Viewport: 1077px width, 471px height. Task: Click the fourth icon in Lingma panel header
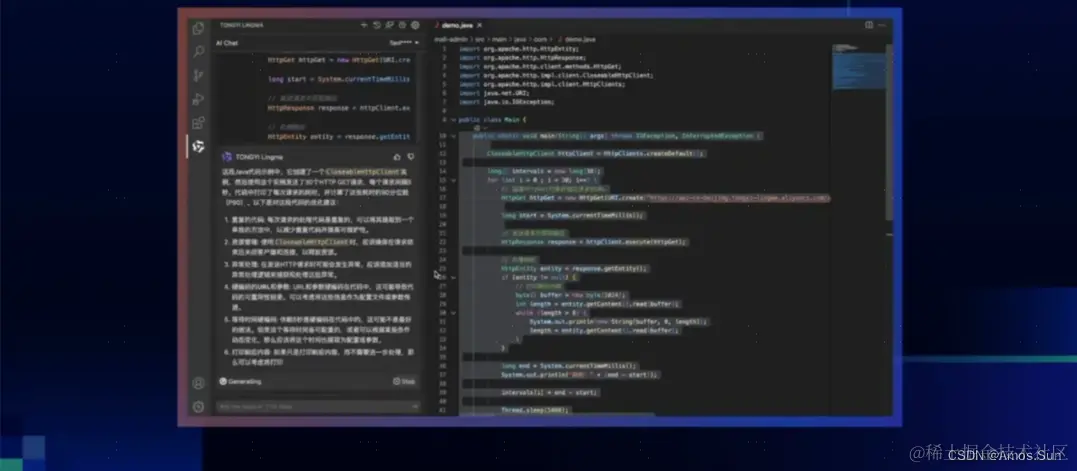point(402,25)
